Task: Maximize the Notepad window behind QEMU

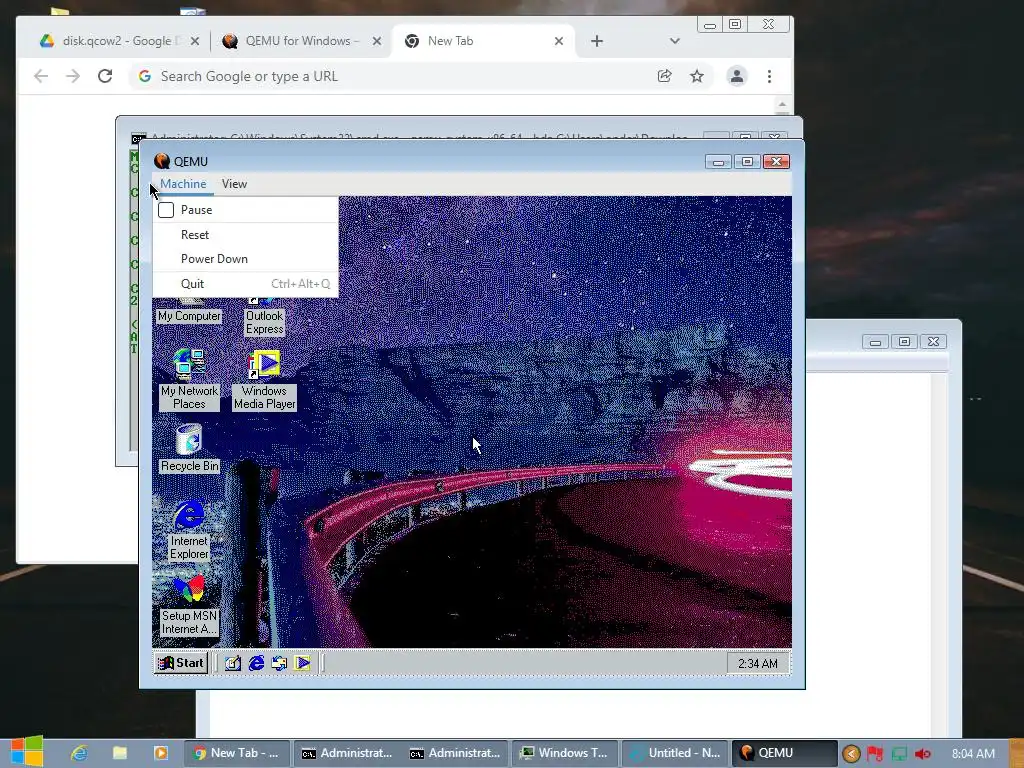Action: 904,342
